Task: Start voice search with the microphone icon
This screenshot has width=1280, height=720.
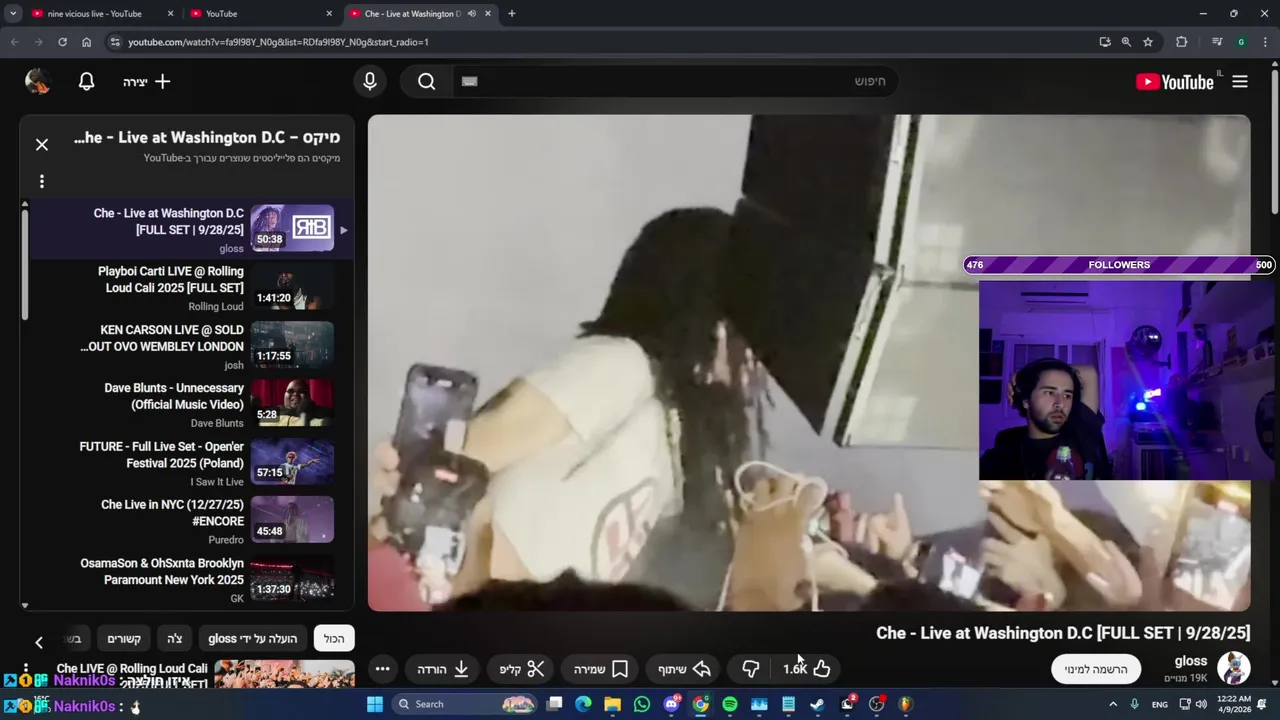Action: [x=370, y=82]
